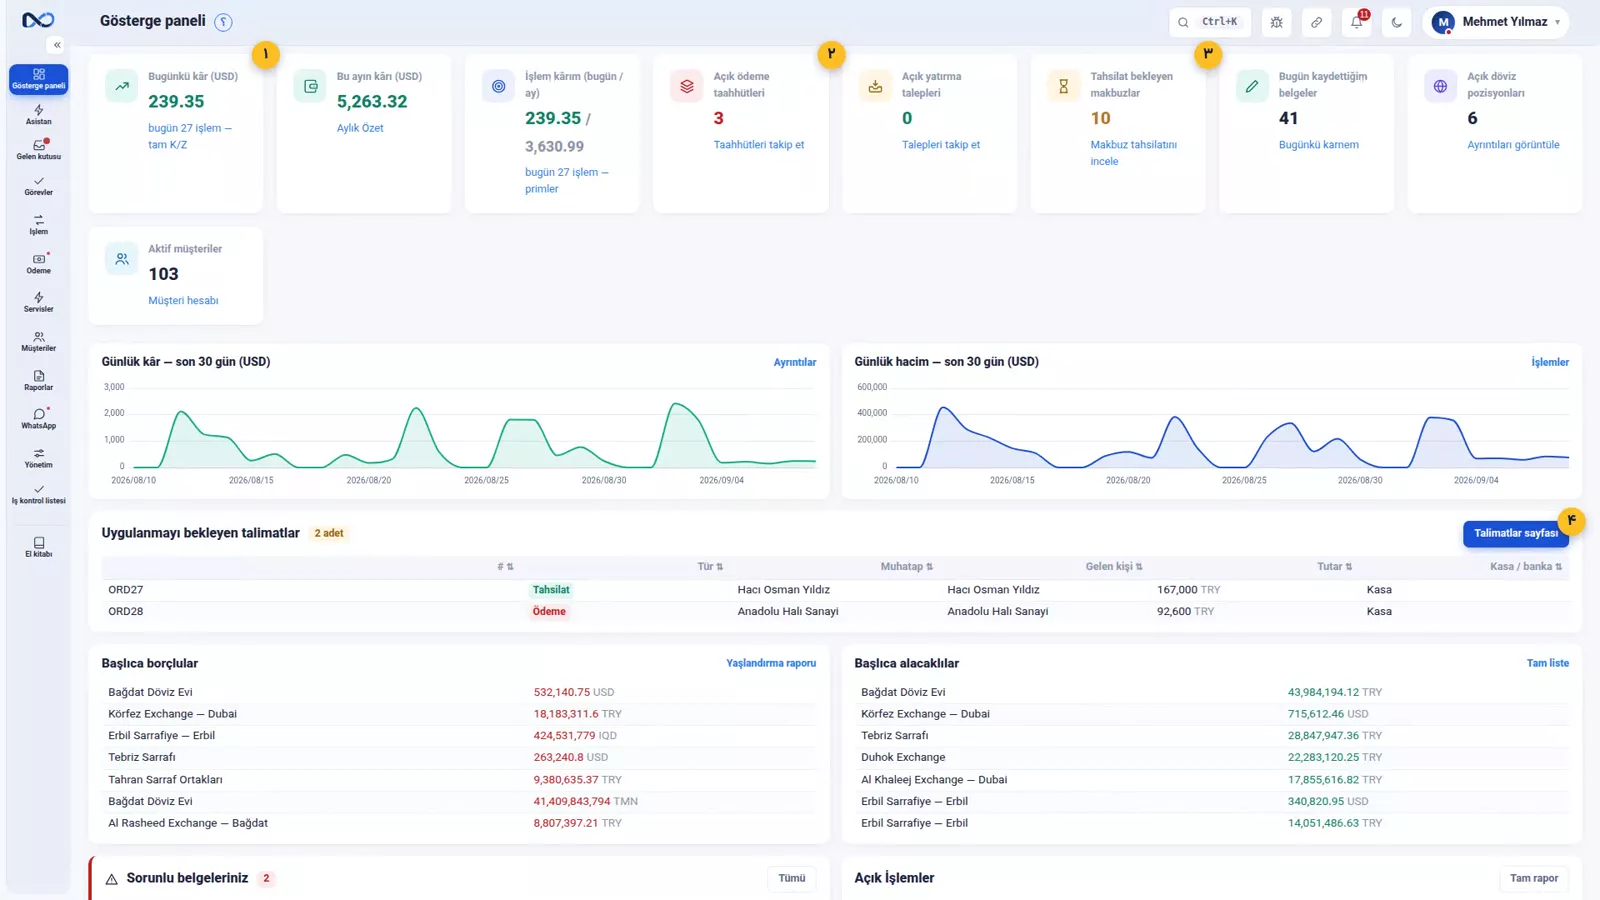Toggle dark mode moon icon
Screen dimensions: 1600x900
tap(1397, 22)
